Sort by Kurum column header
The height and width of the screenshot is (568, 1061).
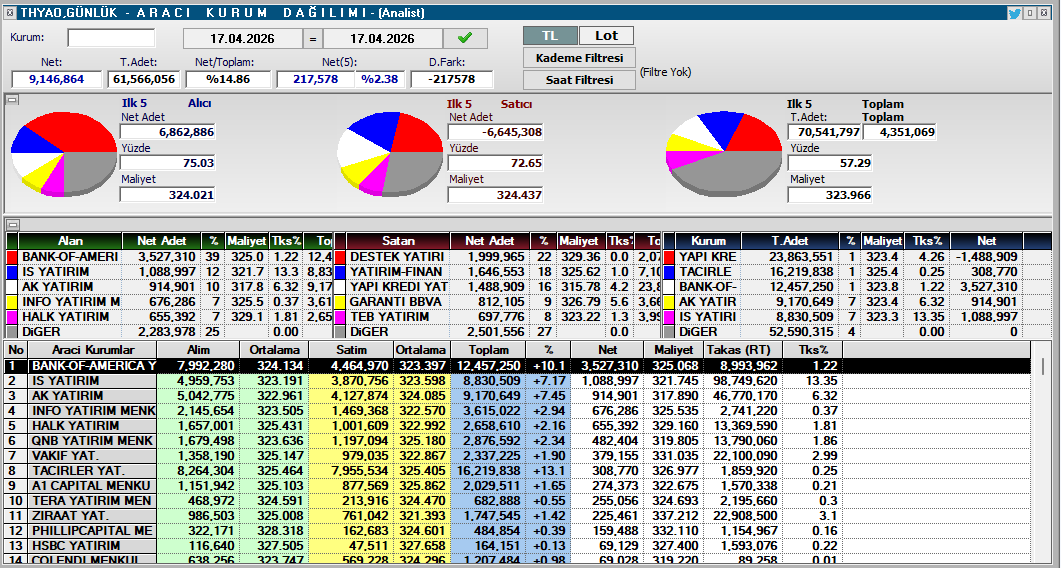click(708, 241)
